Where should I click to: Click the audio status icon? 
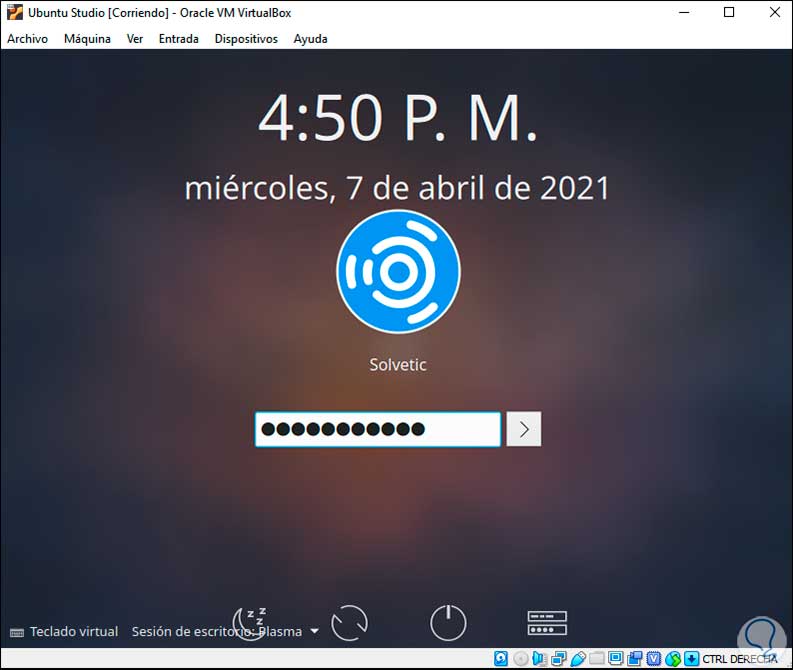[x=539, y=658]
